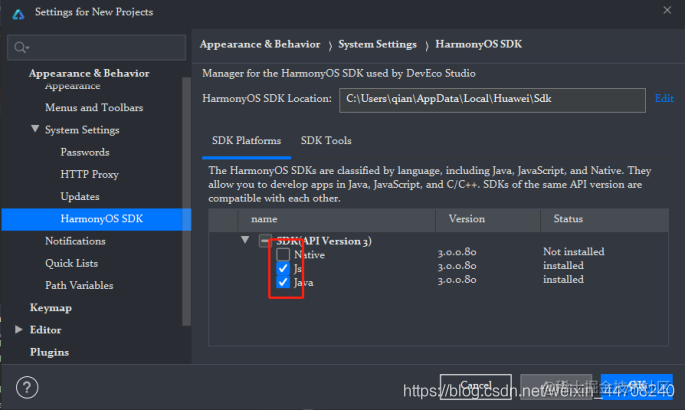Select the System Settings item
685x410 pixels.
82,130
